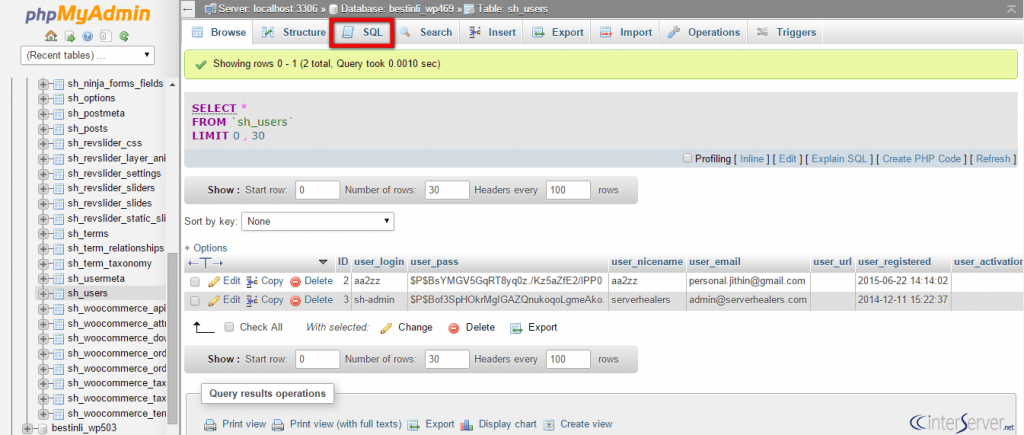Open the Export tab in the top tab bar

click(558, 33)
